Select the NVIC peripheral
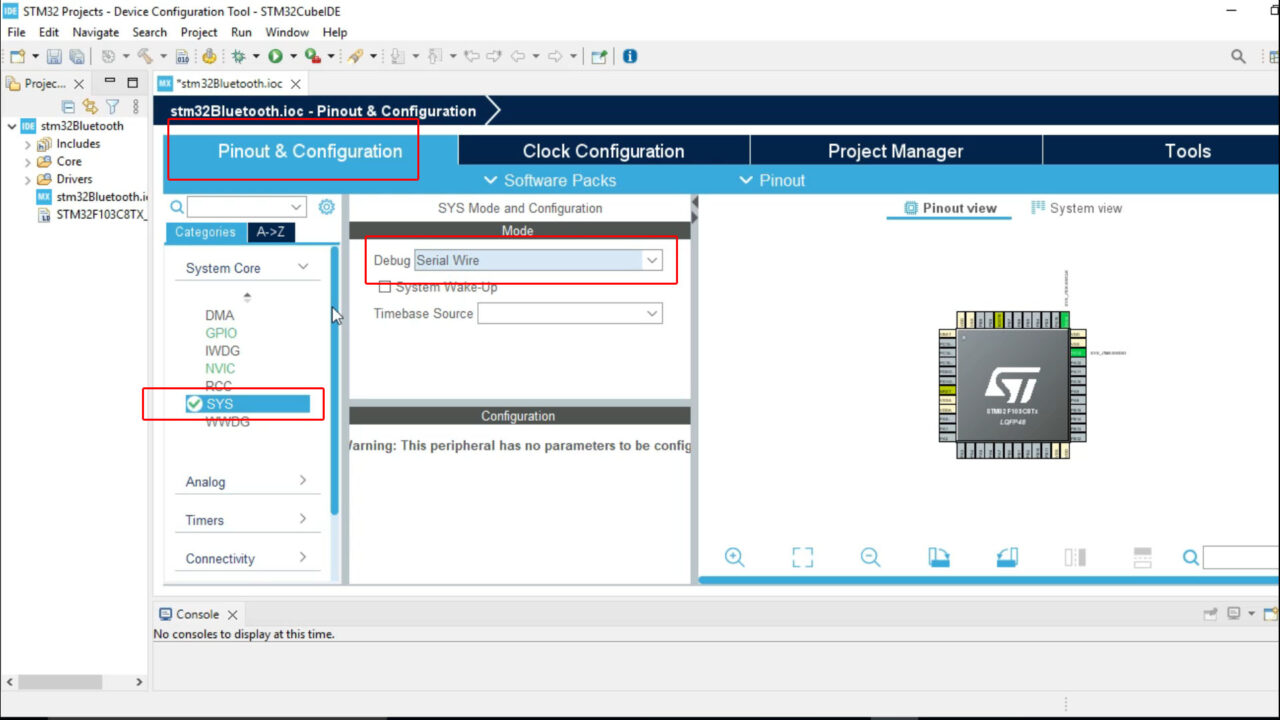 [220, 369]
